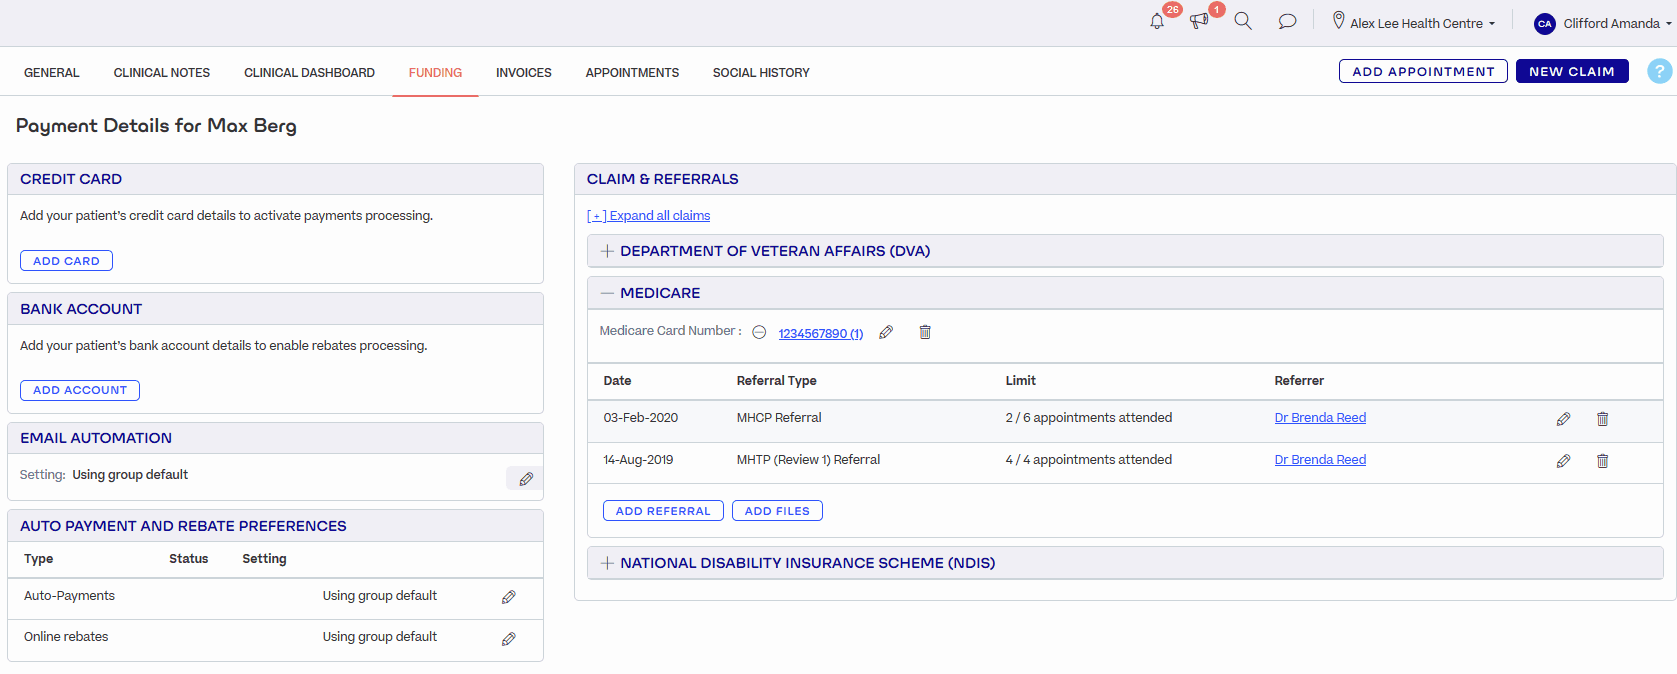Open the search magnifier icon

[x=1243, y=21]
